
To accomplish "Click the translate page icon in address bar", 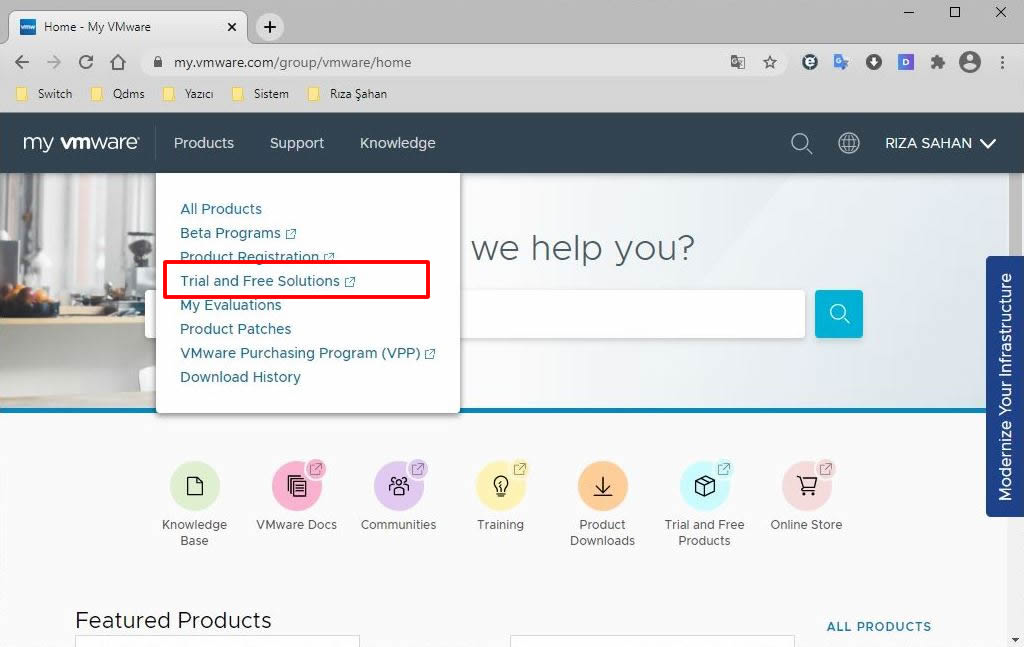I will 737,62.
